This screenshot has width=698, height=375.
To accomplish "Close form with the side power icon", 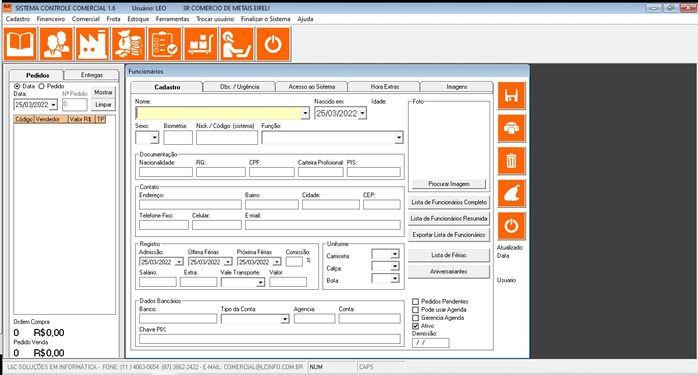I will (511, 226).
